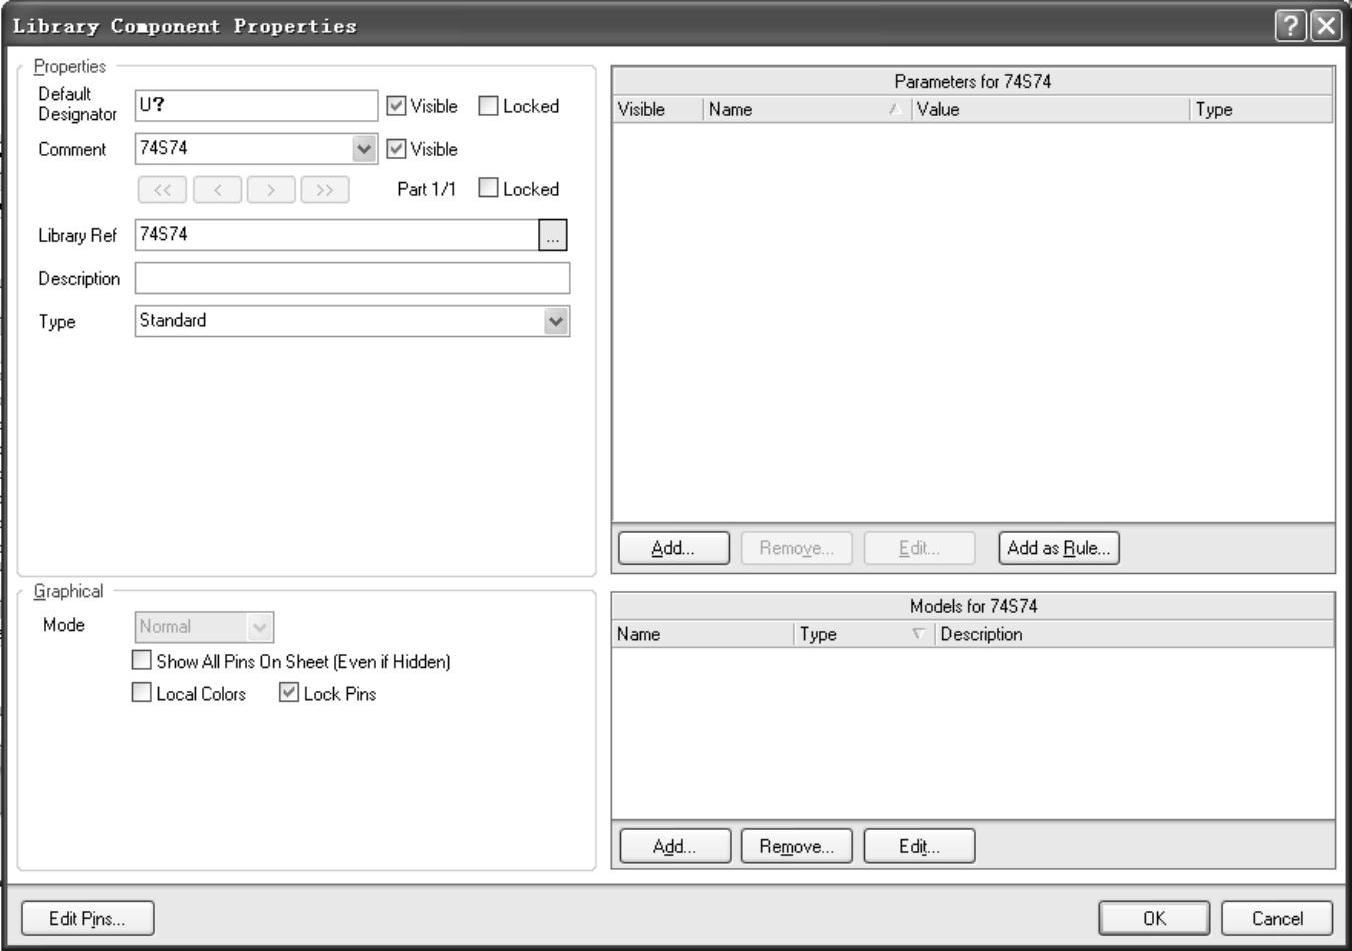Enable Show All Pins On Sheet

(x=142, y=661)
